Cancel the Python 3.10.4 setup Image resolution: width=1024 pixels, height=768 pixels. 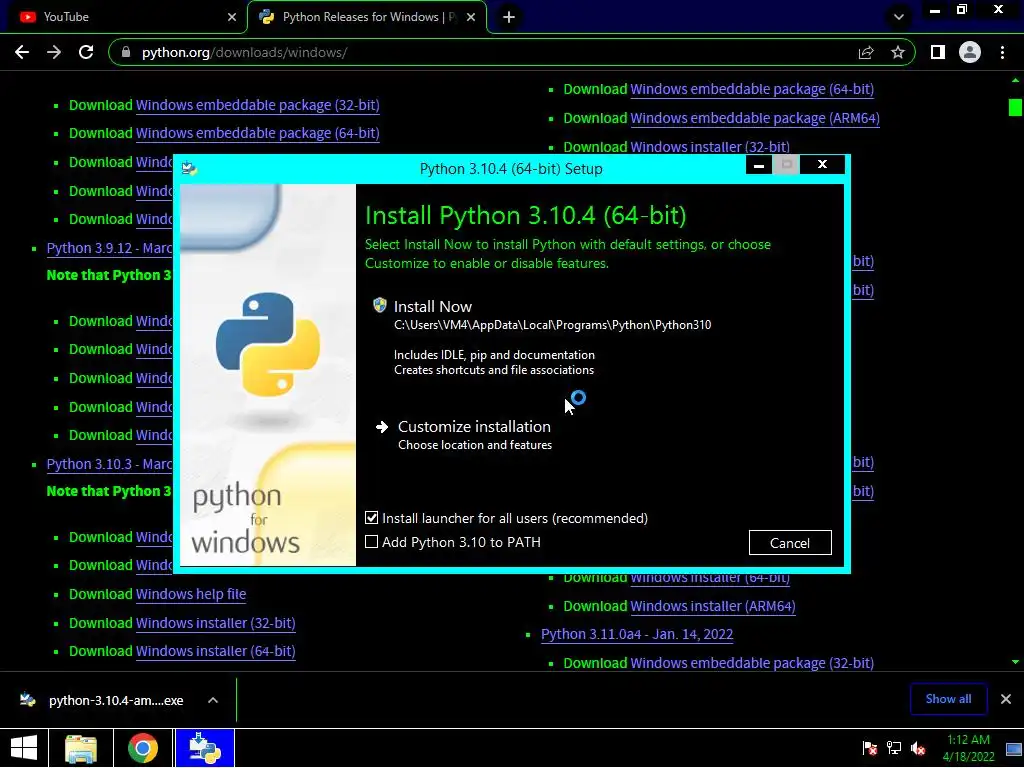pos(790,543)
